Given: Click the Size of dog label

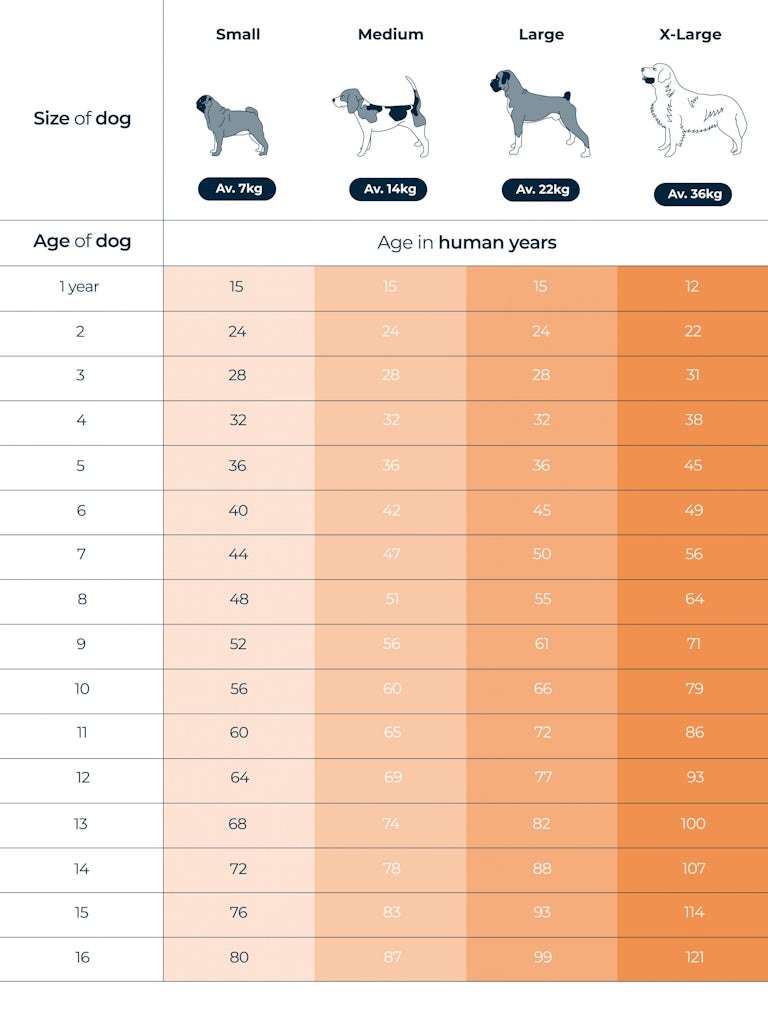Looking at the screenshot, I should coord(82,119).
